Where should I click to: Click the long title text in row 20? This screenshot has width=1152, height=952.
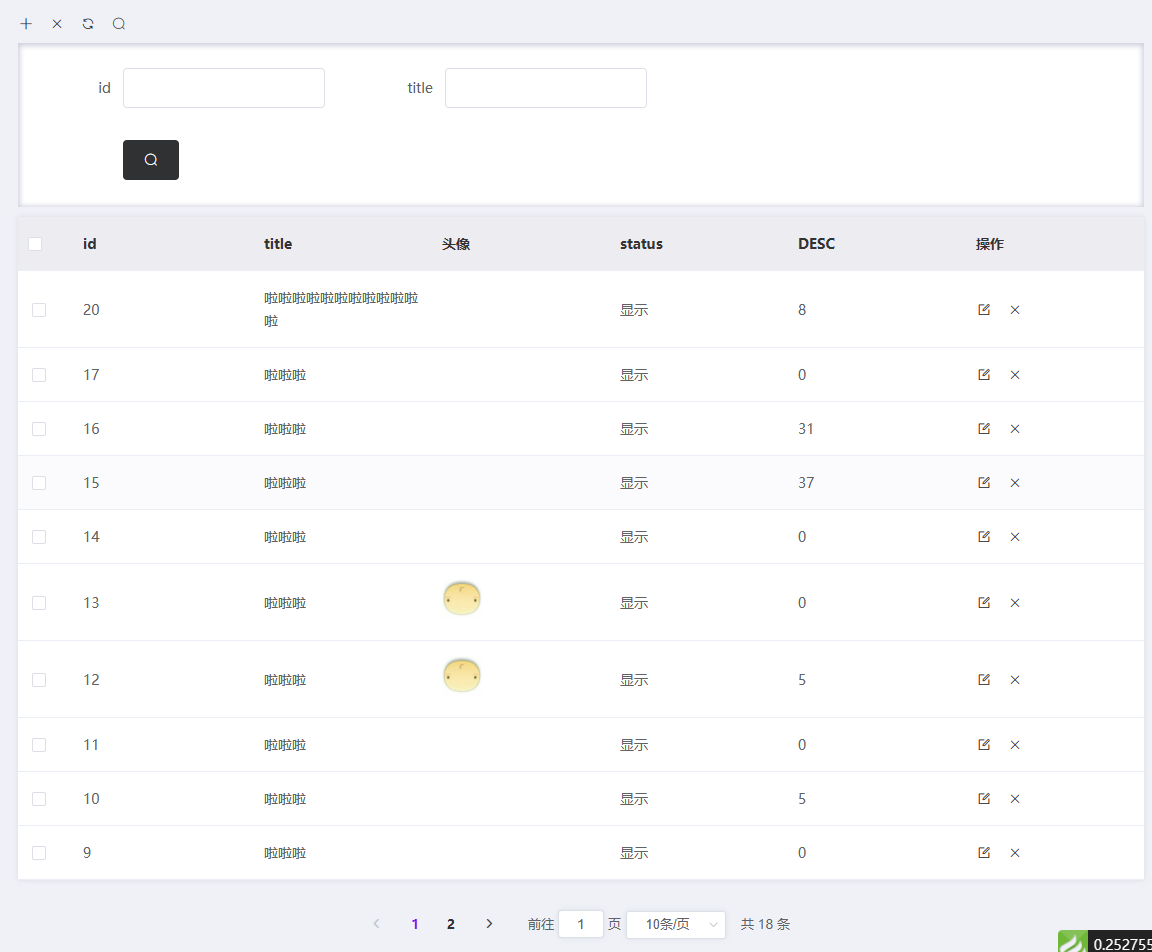point(341,309)
